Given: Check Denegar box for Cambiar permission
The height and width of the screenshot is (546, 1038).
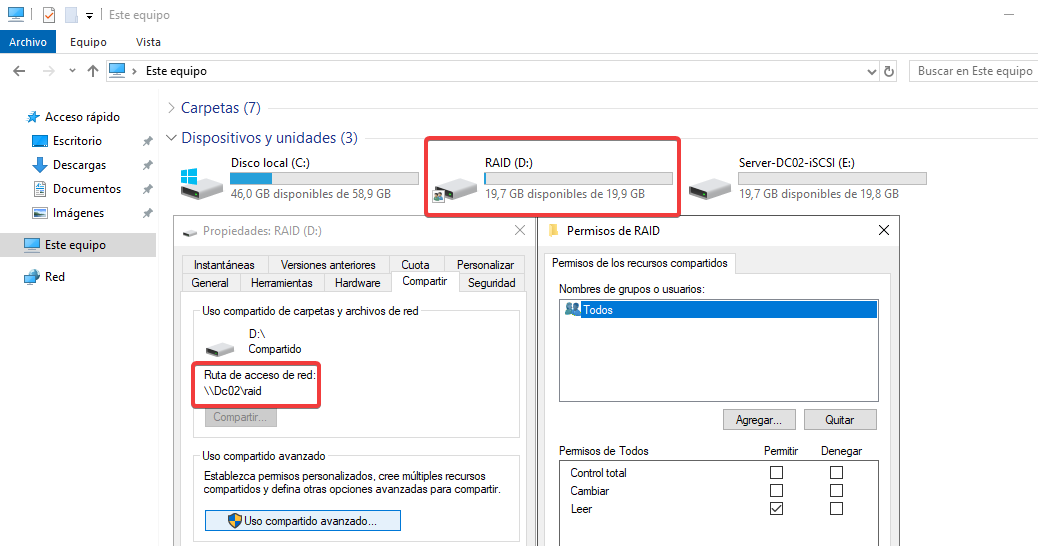Looking at the screenshot, I should tap(836, 491).
